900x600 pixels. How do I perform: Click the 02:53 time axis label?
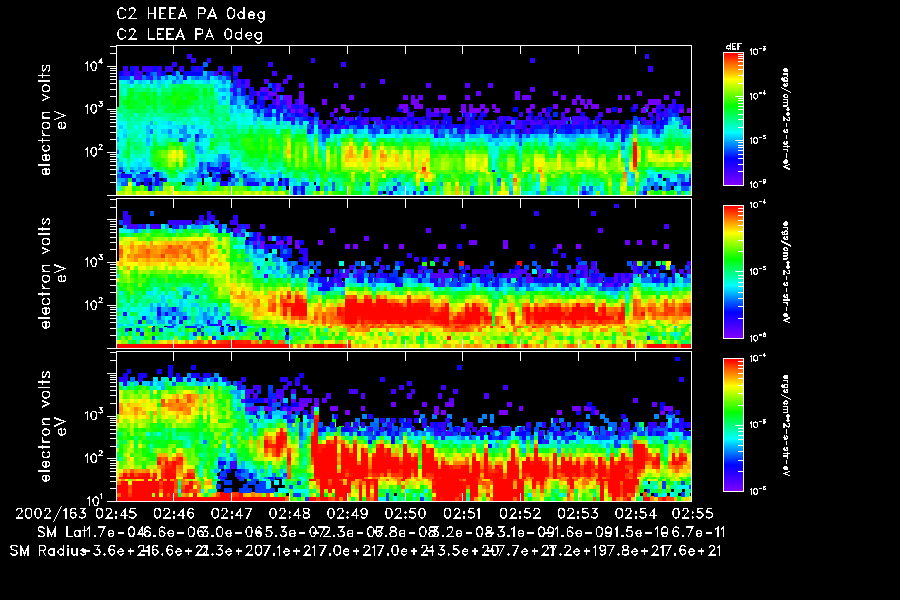[578, 513]
